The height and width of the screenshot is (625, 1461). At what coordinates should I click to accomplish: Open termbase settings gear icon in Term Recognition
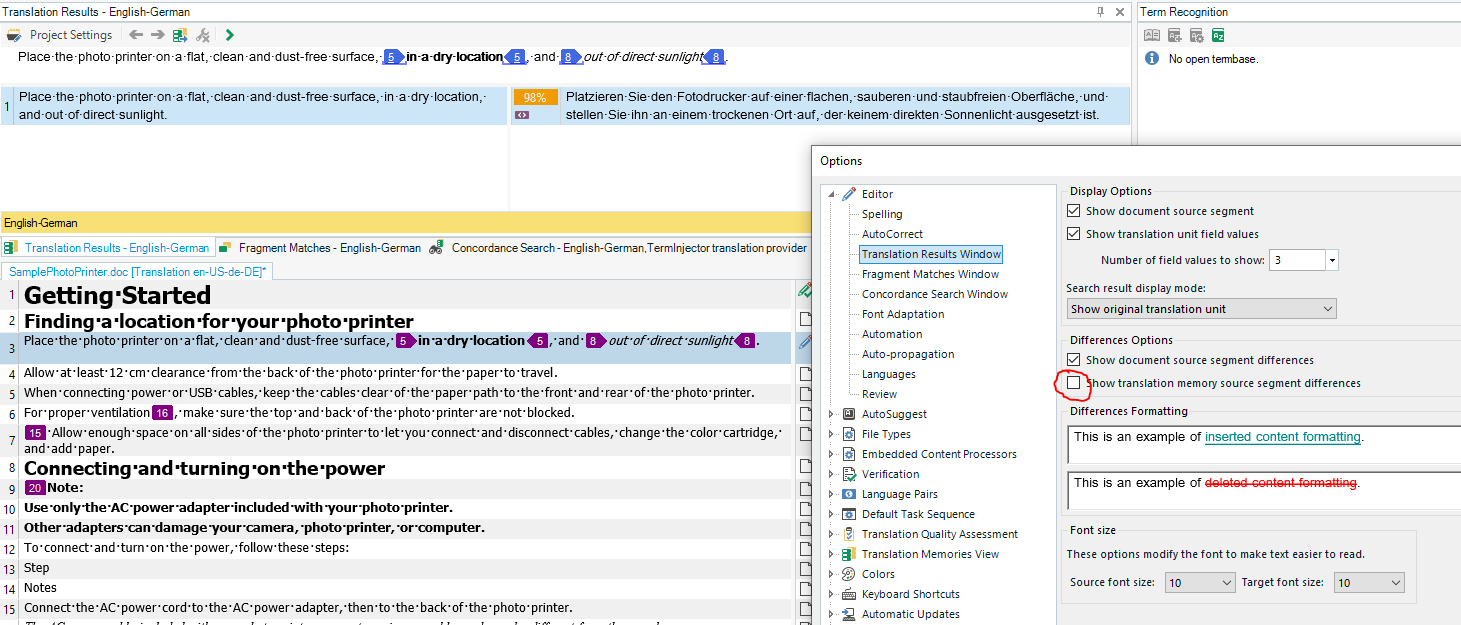pyautogui.click(x=1196, y=35)
